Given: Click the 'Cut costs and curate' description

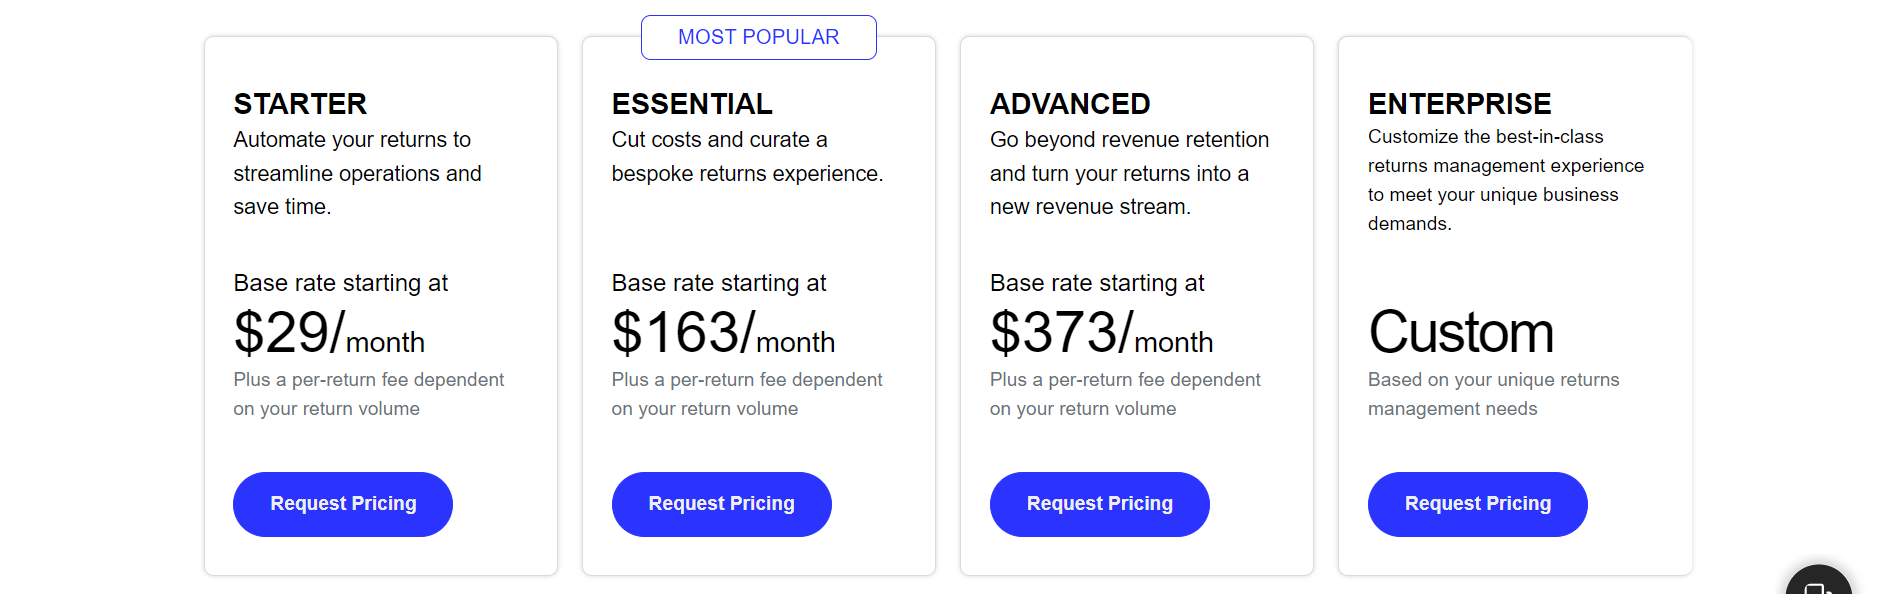Looking at the screenshot, I should pos(747,156).
